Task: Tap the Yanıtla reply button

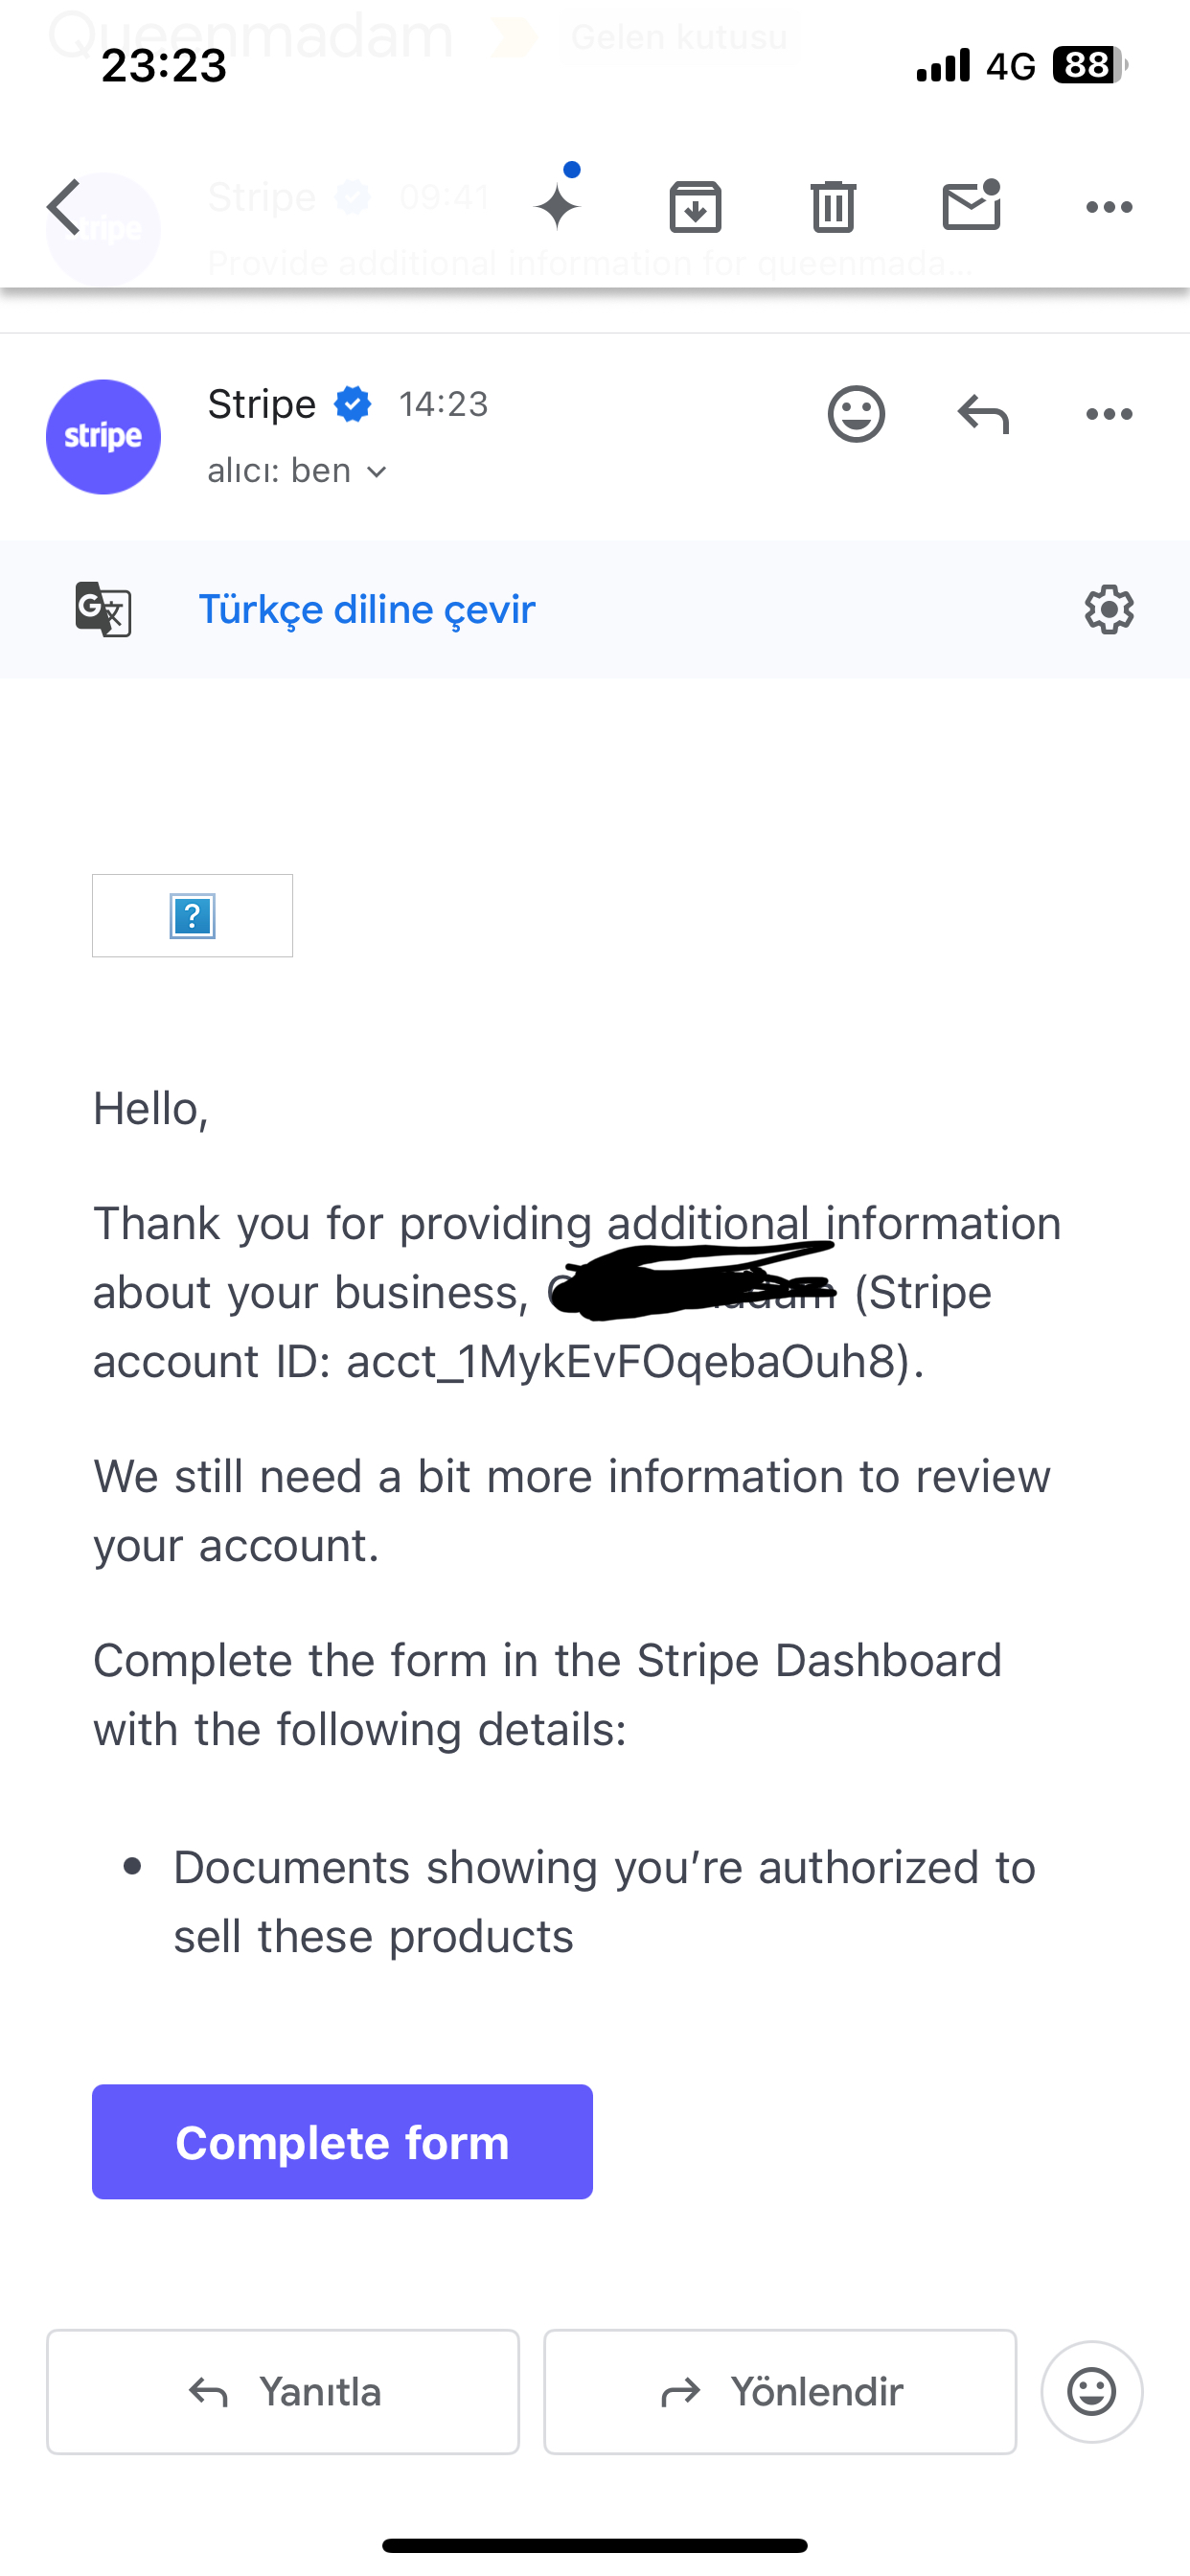Action: click(x=283, y=2392)
